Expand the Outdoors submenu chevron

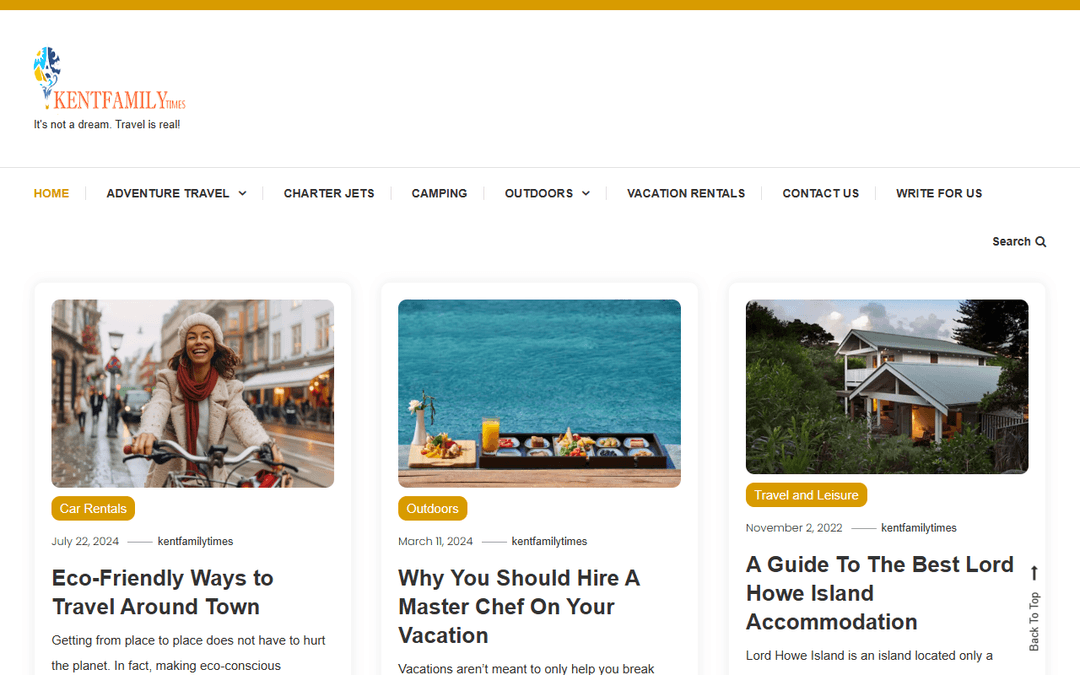coord(585,194)
